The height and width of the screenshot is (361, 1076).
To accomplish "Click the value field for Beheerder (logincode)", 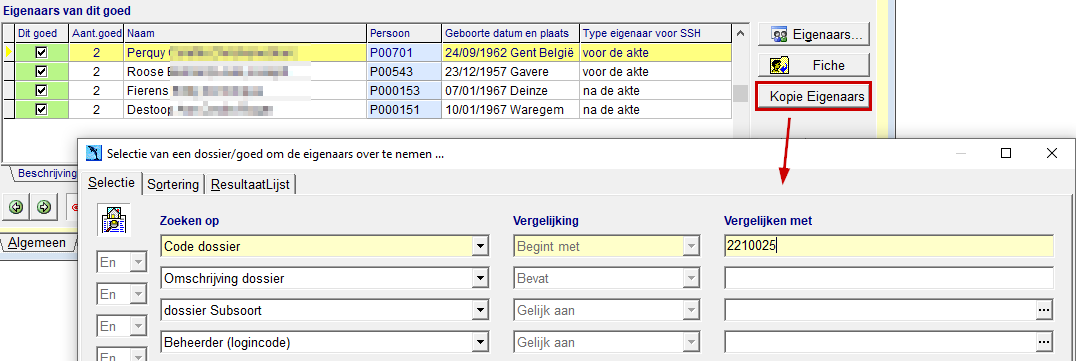I will [880, 342].
